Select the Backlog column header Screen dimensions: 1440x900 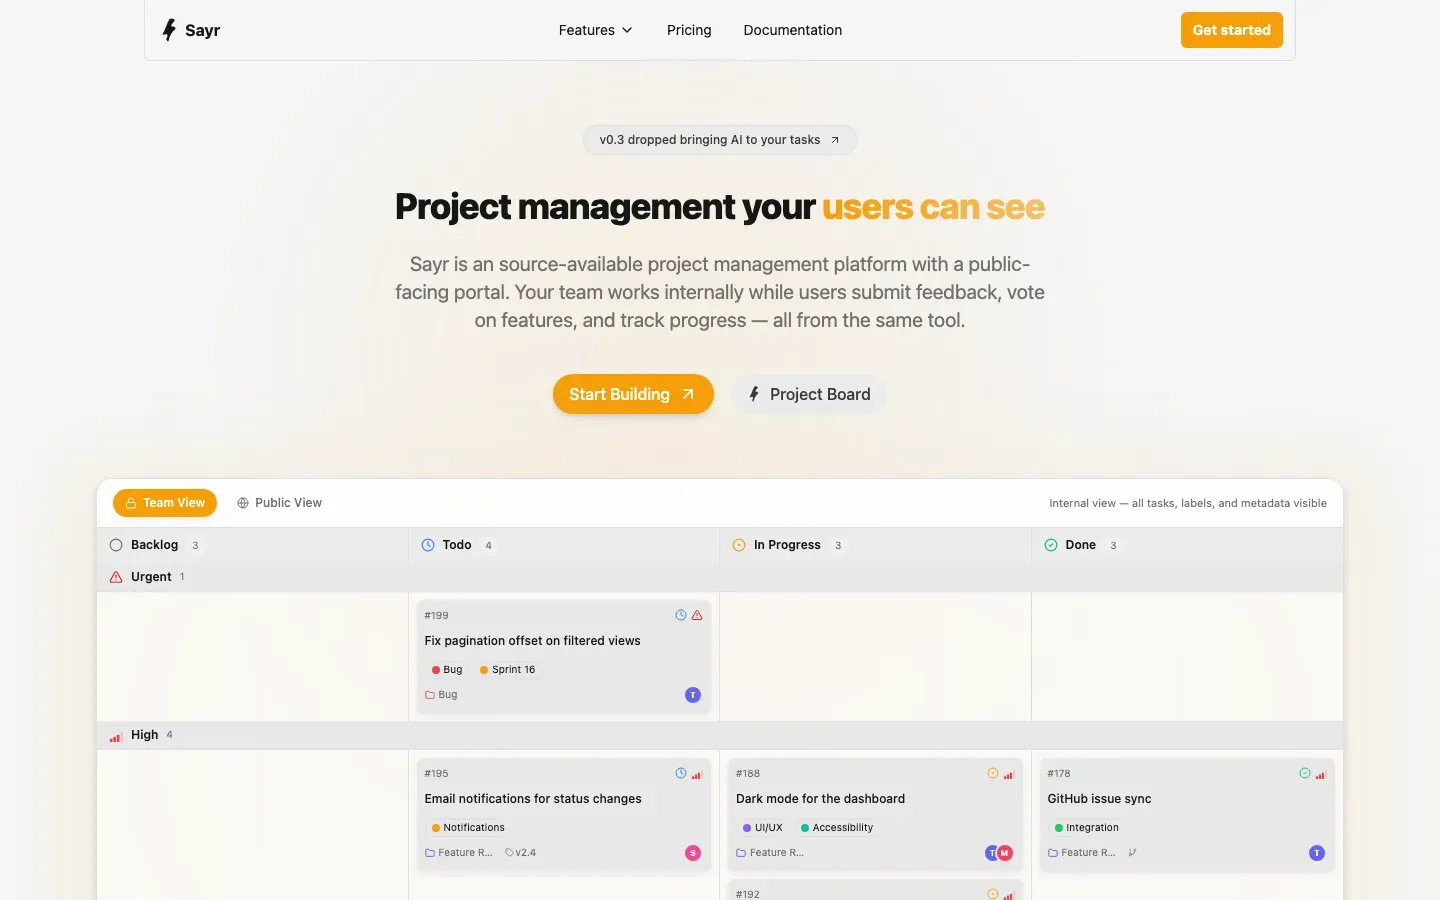point(253,545)
